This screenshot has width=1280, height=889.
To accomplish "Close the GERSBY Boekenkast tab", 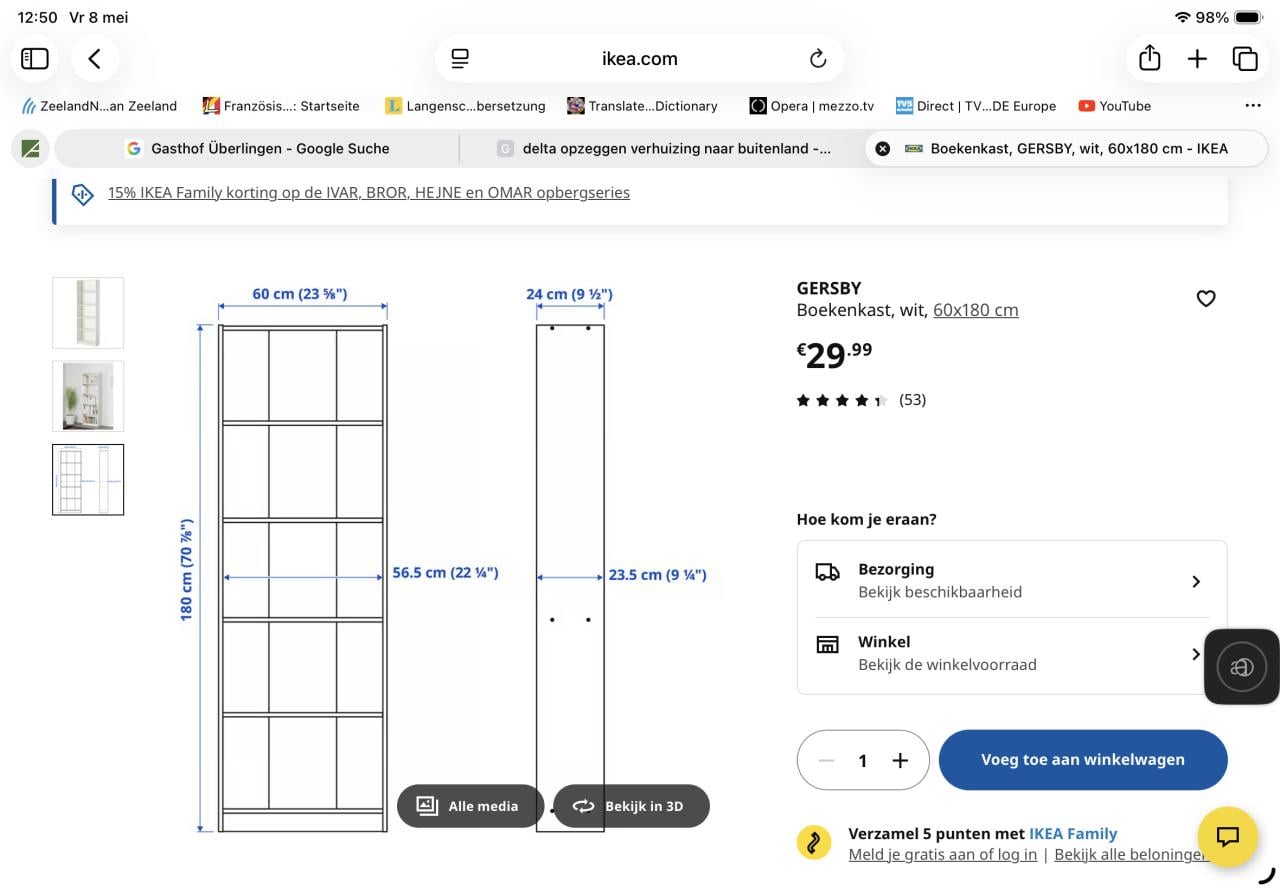I will tap(882, 148).
